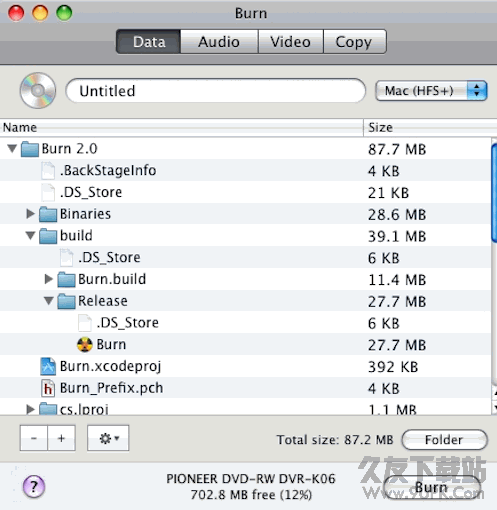Viewport: 497px width, 510px height.
Task: Click the red close window button
Action: tap(16, 13)
